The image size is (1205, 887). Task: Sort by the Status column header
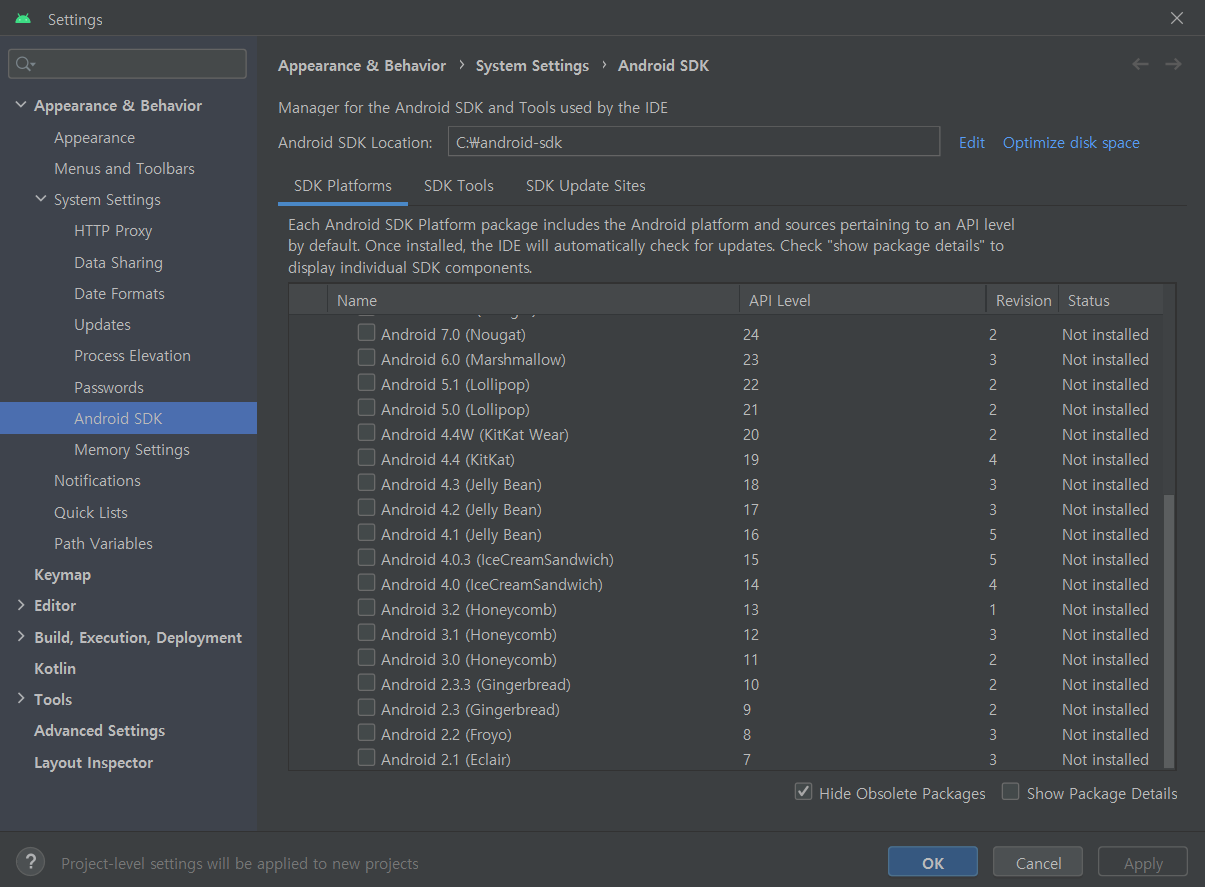coord(1111,300)
